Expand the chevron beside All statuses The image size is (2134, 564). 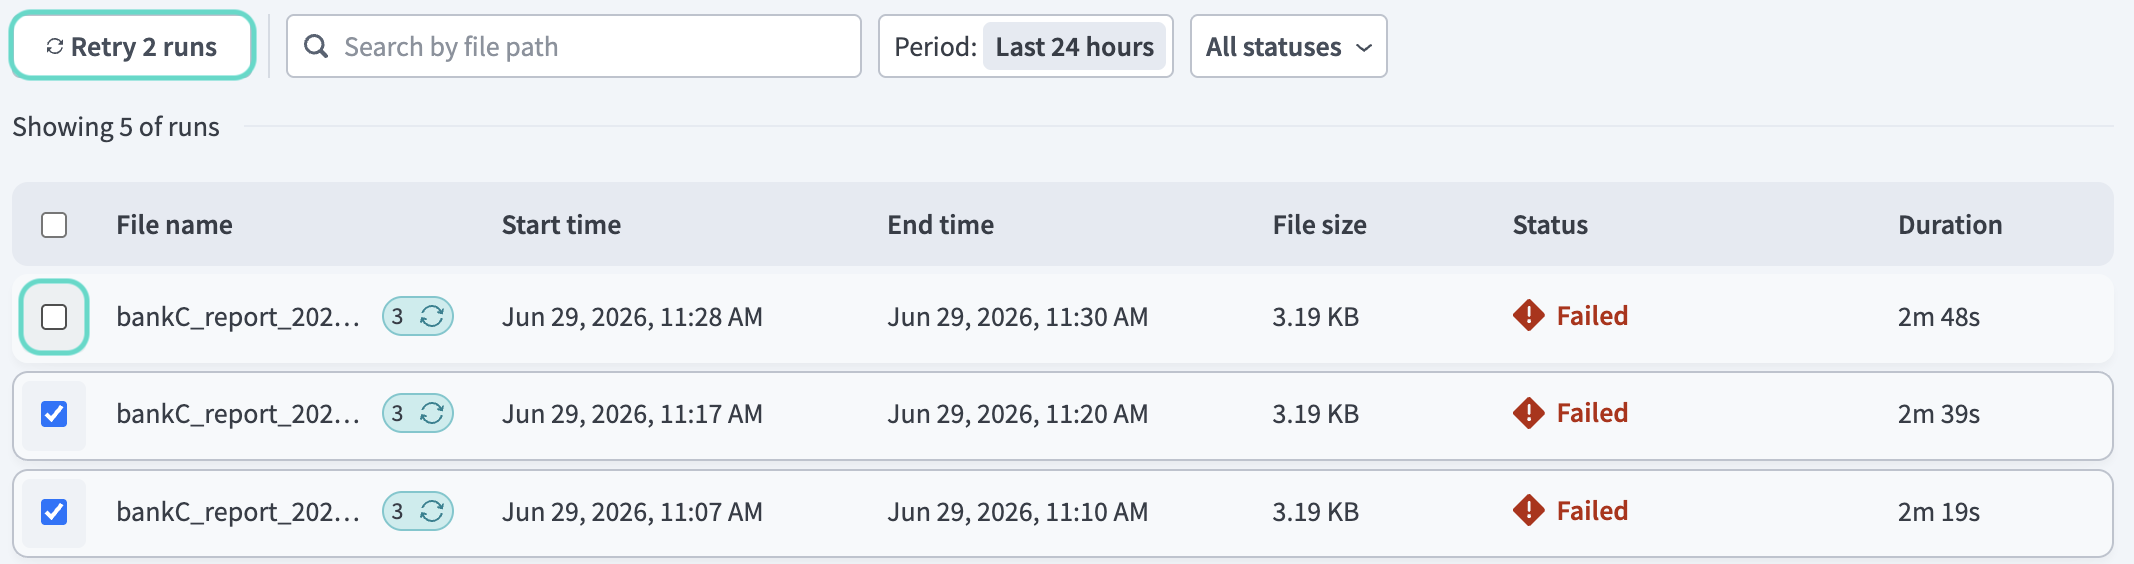[1364, 48]
